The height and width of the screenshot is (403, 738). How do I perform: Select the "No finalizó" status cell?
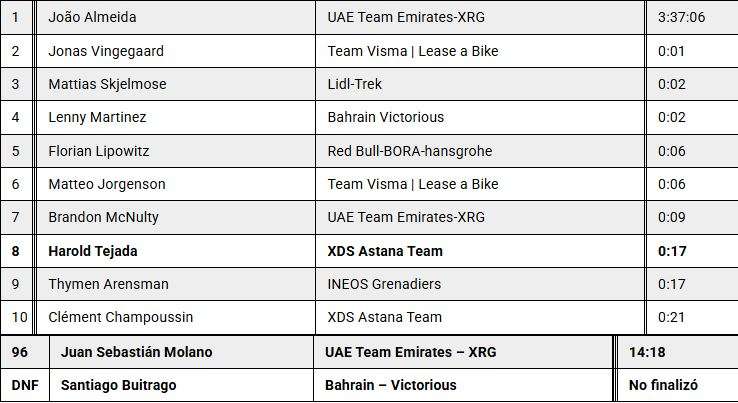[x=663, y=385]
